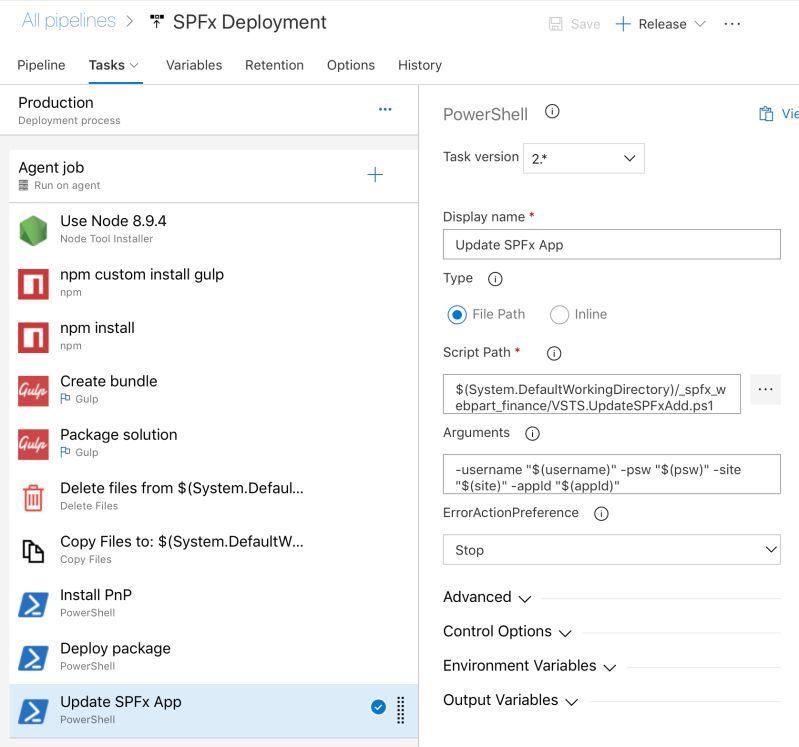Select the Create bundle task
Image resolution: width=799 pixels, height=747 pixels.
point(214,390)
